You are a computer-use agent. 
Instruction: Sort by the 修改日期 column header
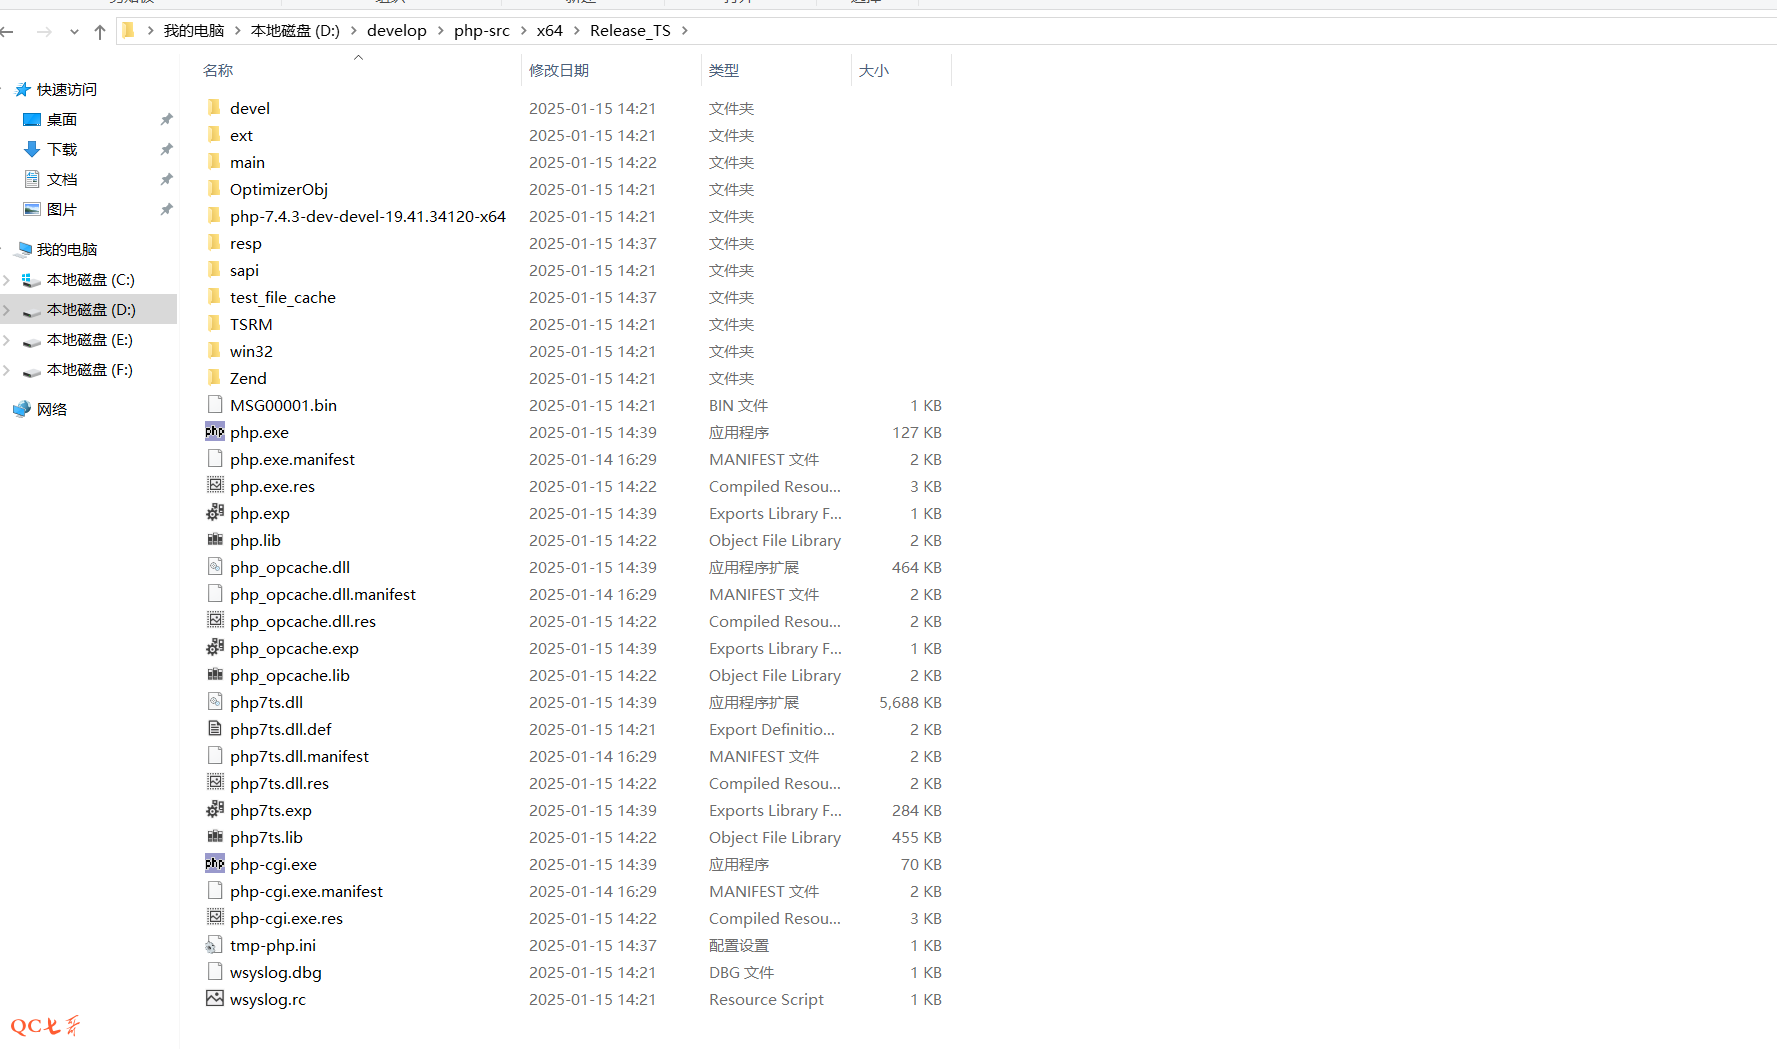[x=559, y=71]
